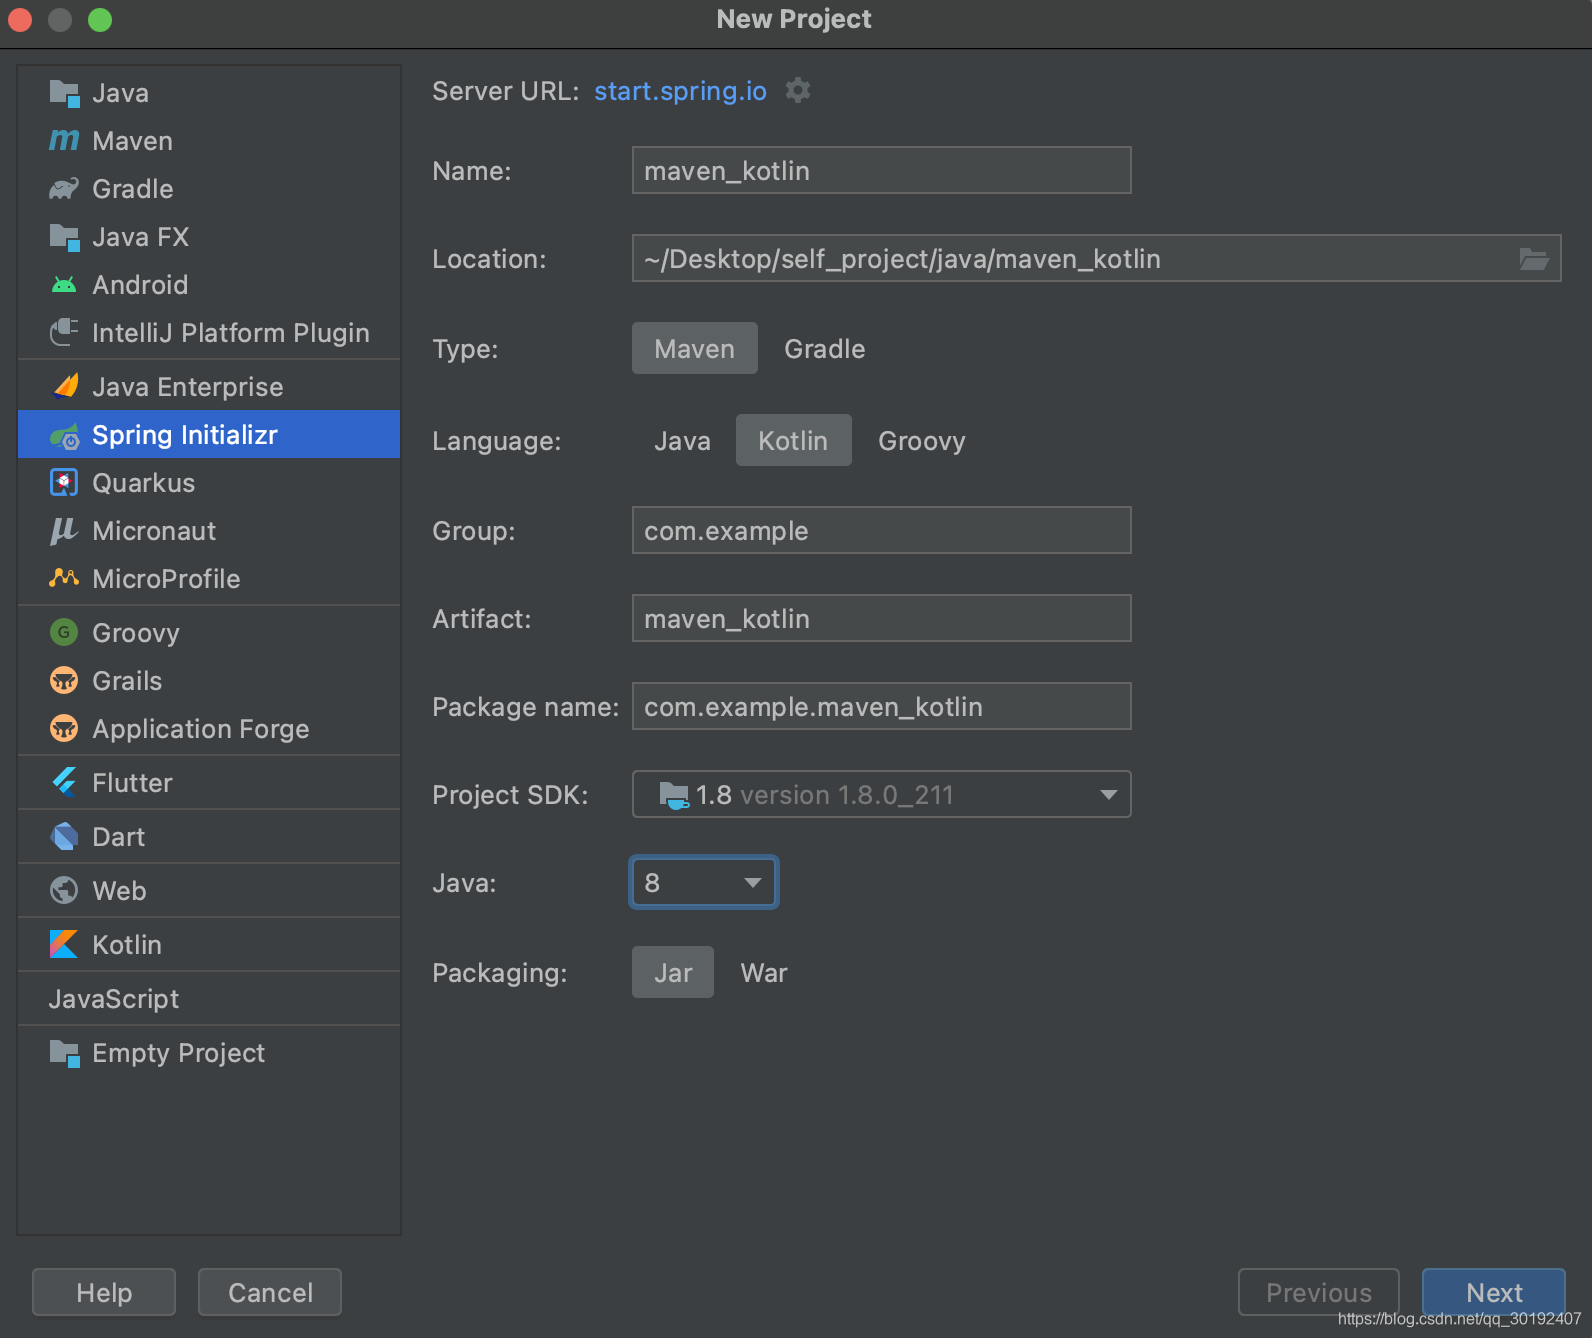The height and width of the screenshot is (1338, 1592).
Task: Click the Java Enterprise icon
Action: (x=64, y=386)
